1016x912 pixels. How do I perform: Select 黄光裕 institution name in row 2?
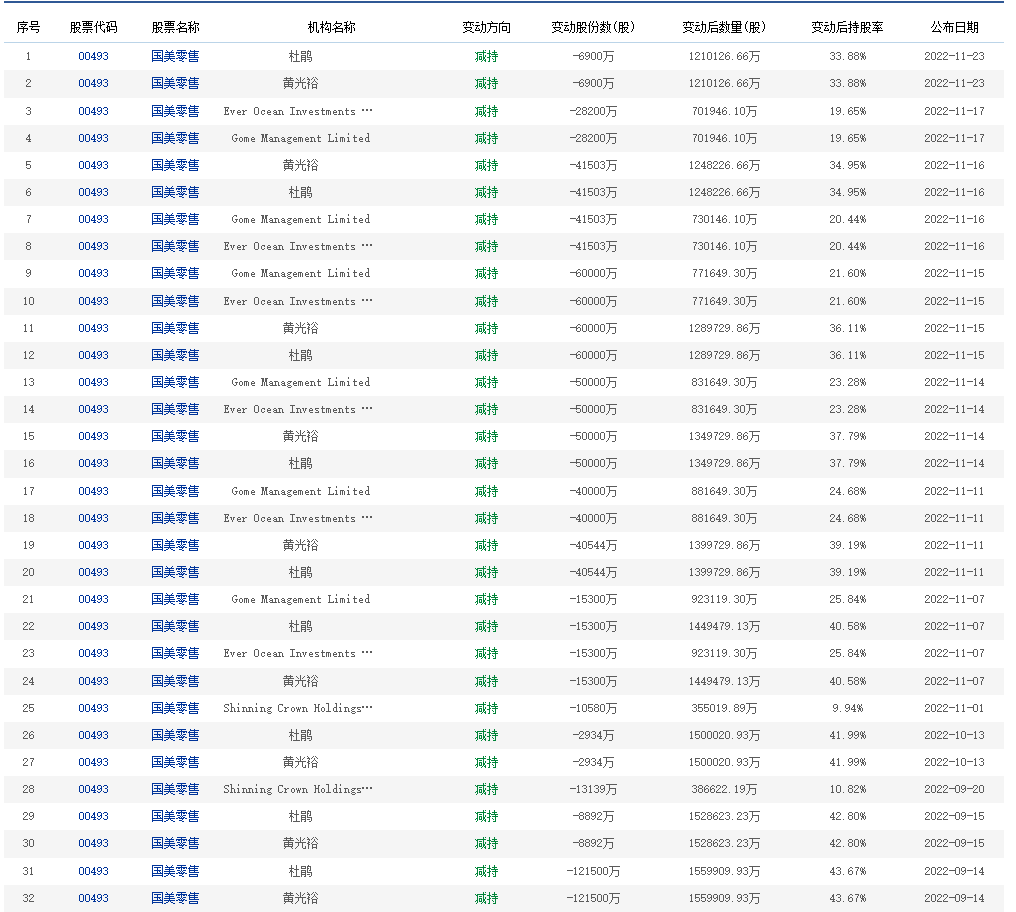coord(300,84)
